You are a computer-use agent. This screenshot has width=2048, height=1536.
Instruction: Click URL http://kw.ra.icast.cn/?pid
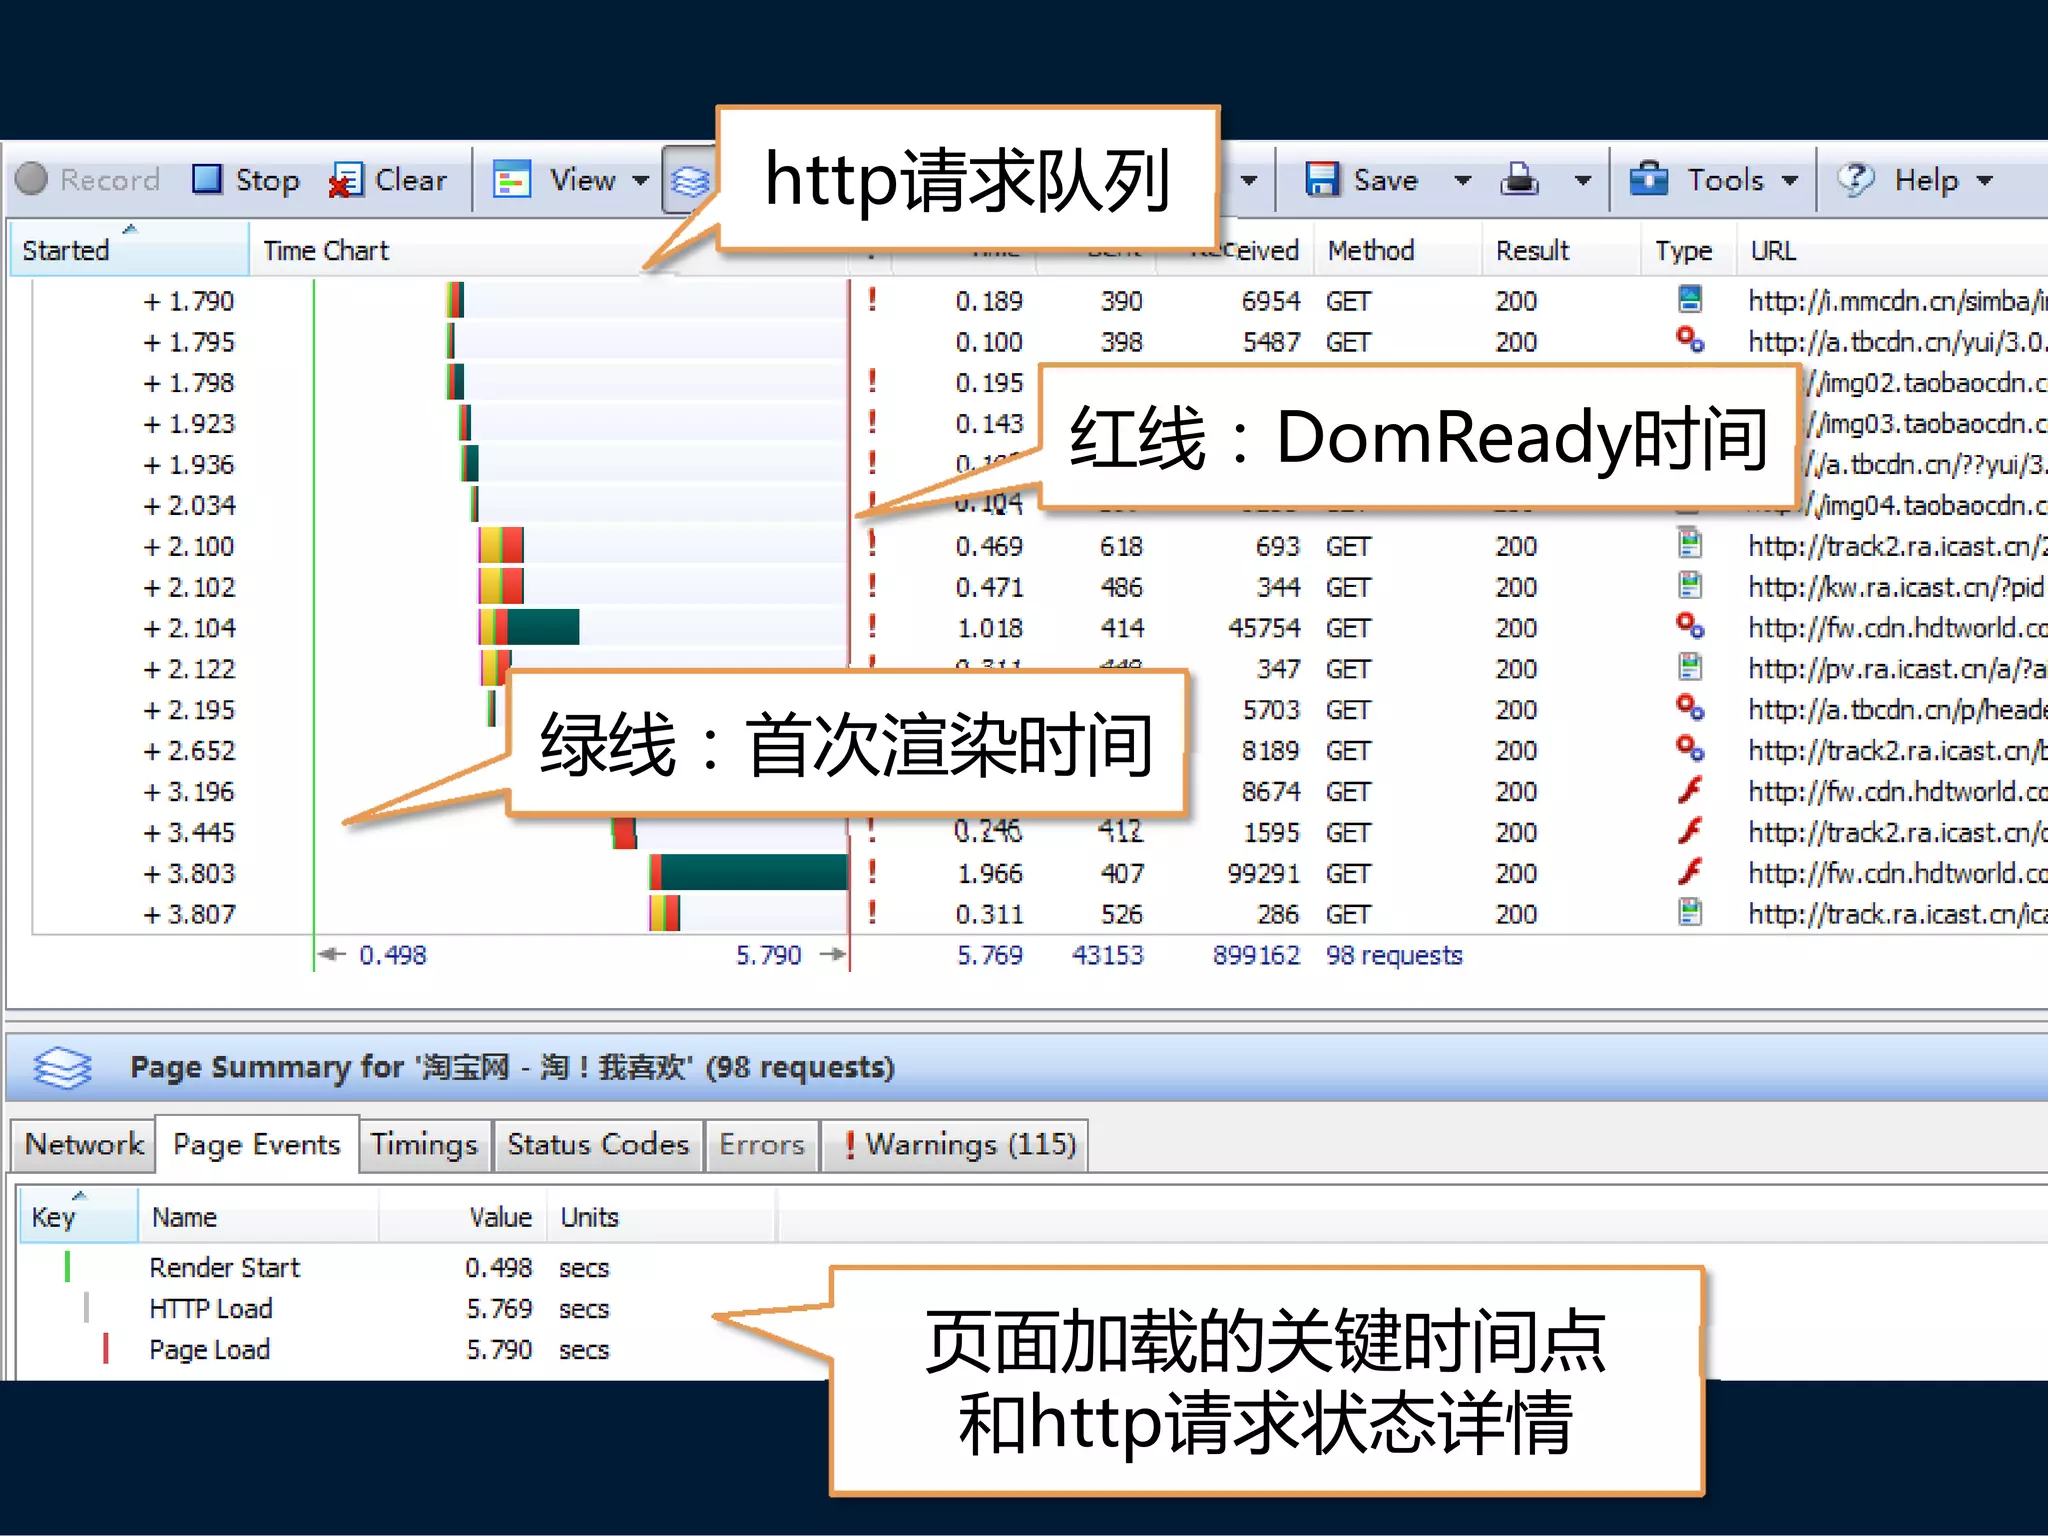(1896, 587)
